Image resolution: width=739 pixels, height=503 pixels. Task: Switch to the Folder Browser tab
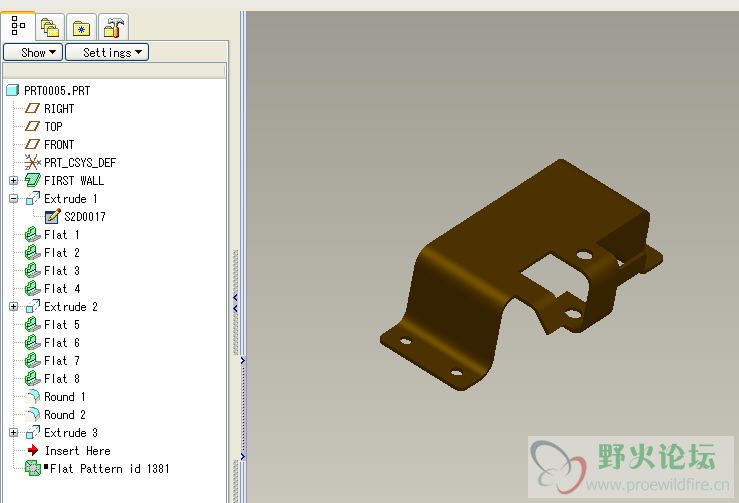(x=49, y=27)
